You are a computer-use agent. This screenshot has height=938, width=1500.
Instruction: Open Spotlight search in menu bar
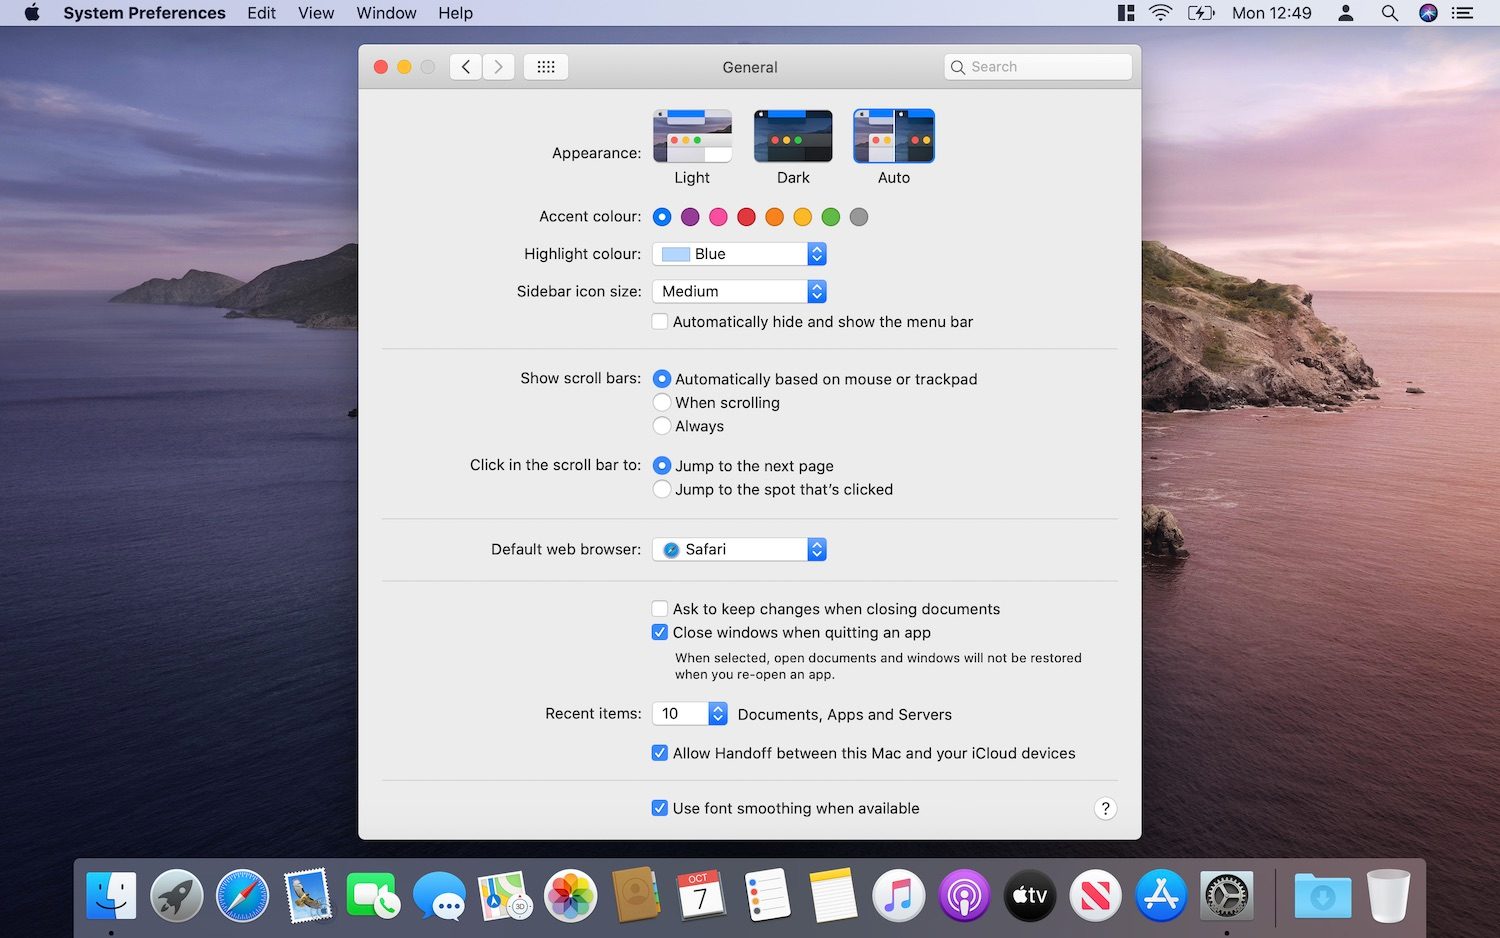click(1389, 13)
